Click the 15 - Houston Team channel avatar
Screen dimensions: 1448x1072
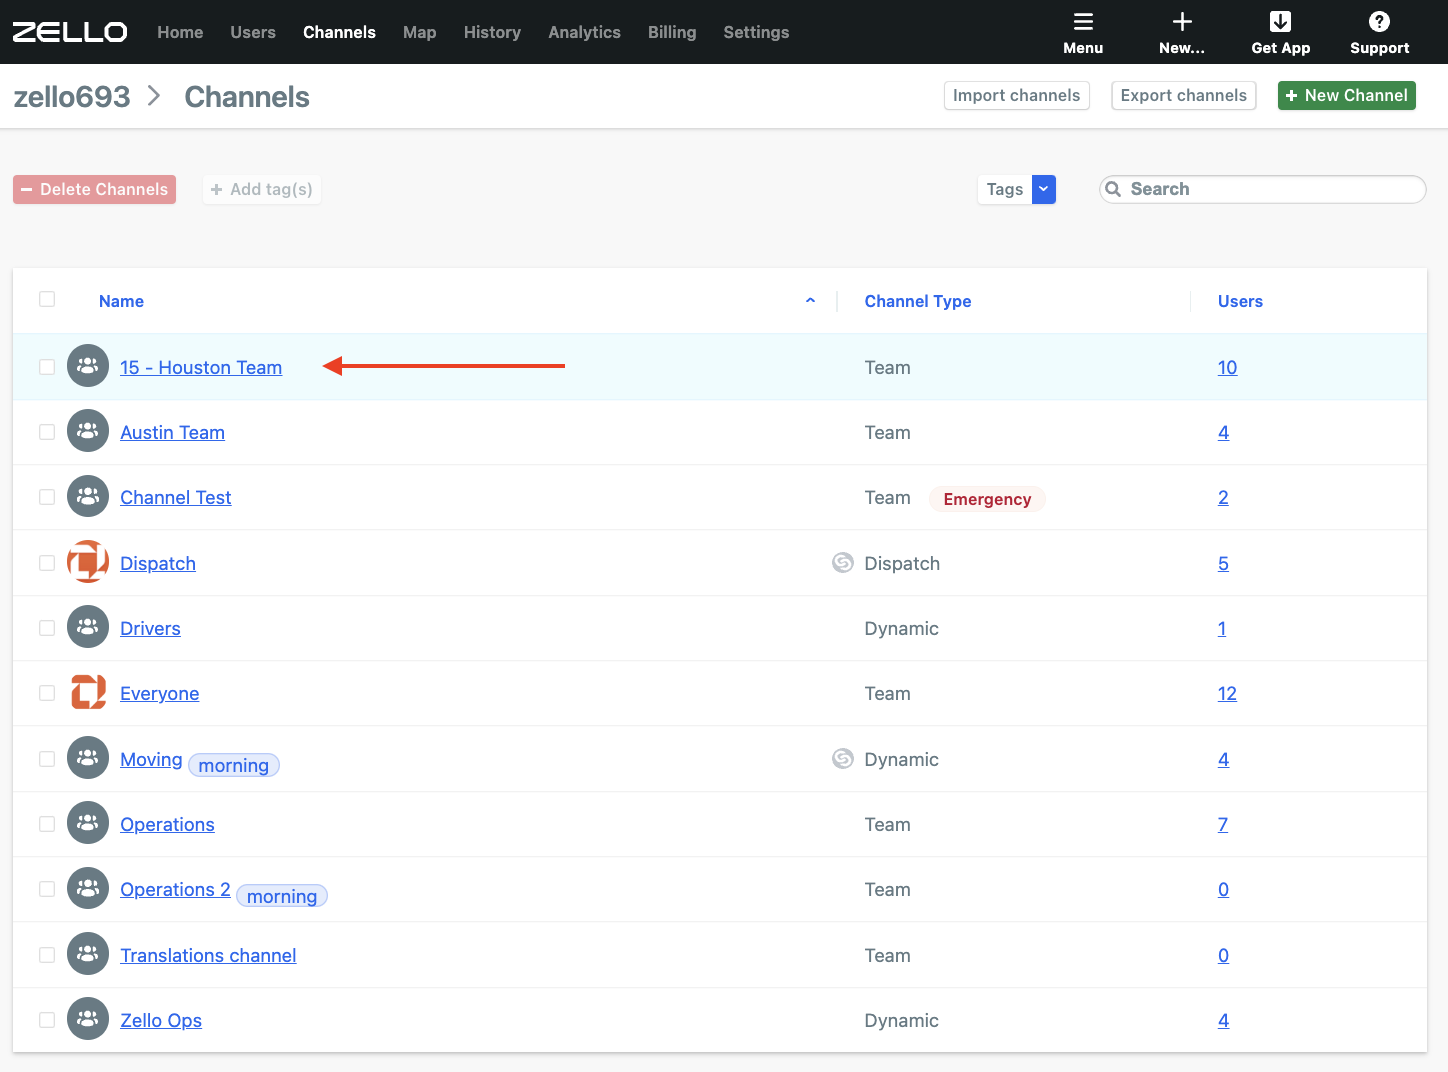[x=88, y=366]
